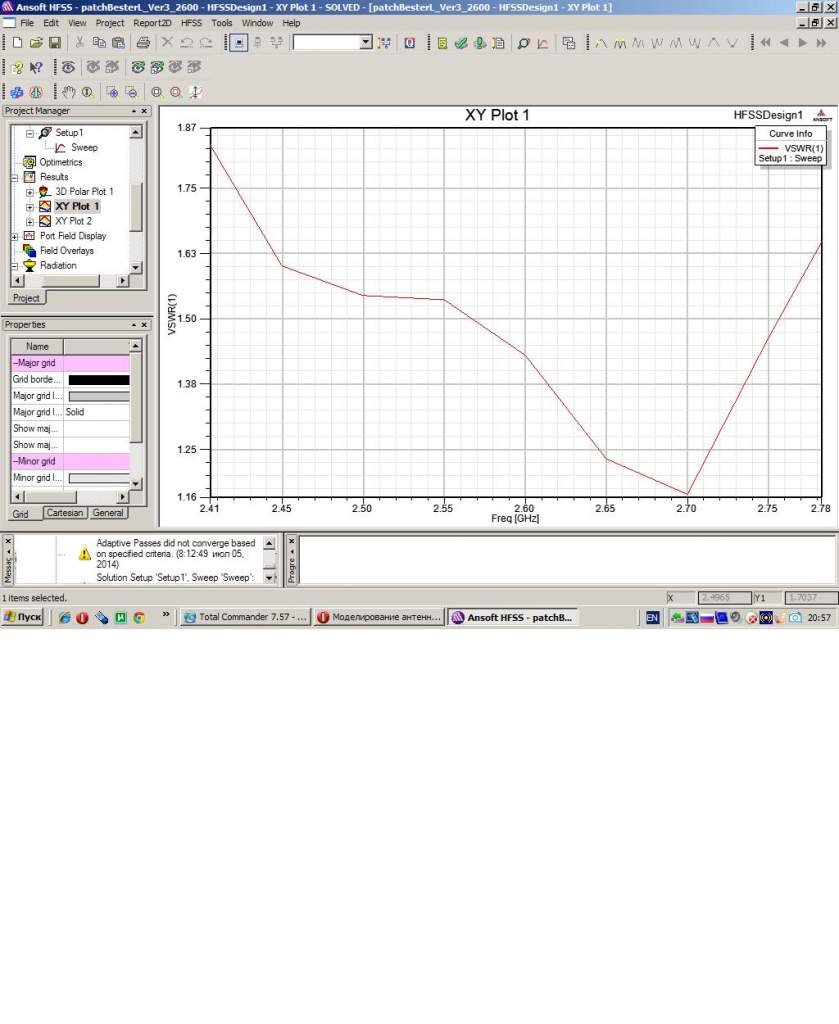This screenshot has height=1024, width=839.
Task: Open the Report2D menu
Action: [x=152, y=22]
